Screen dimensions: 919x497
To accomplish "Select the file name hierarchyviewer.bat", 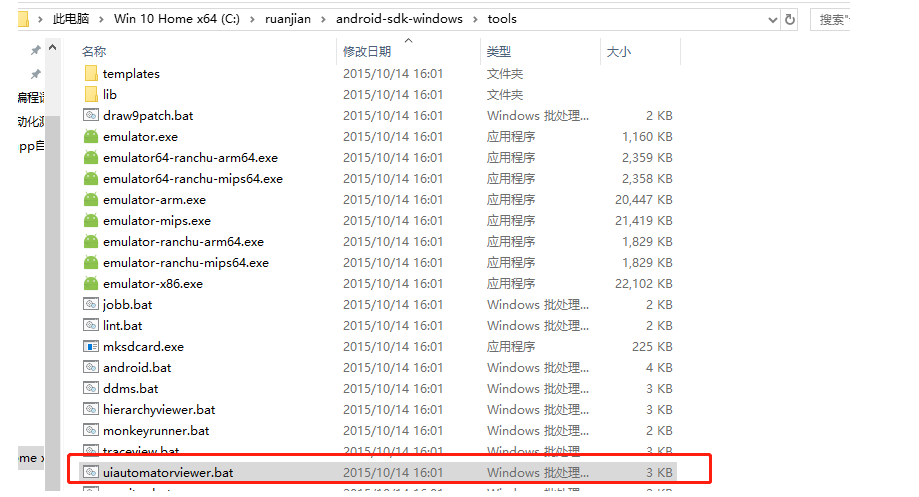I will point(159,410).
